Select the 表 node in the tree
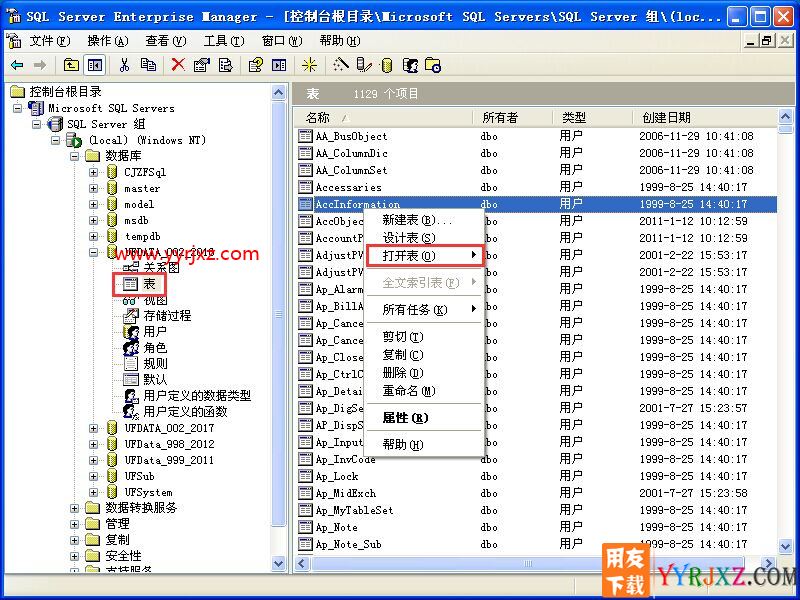 coord(148,284)
